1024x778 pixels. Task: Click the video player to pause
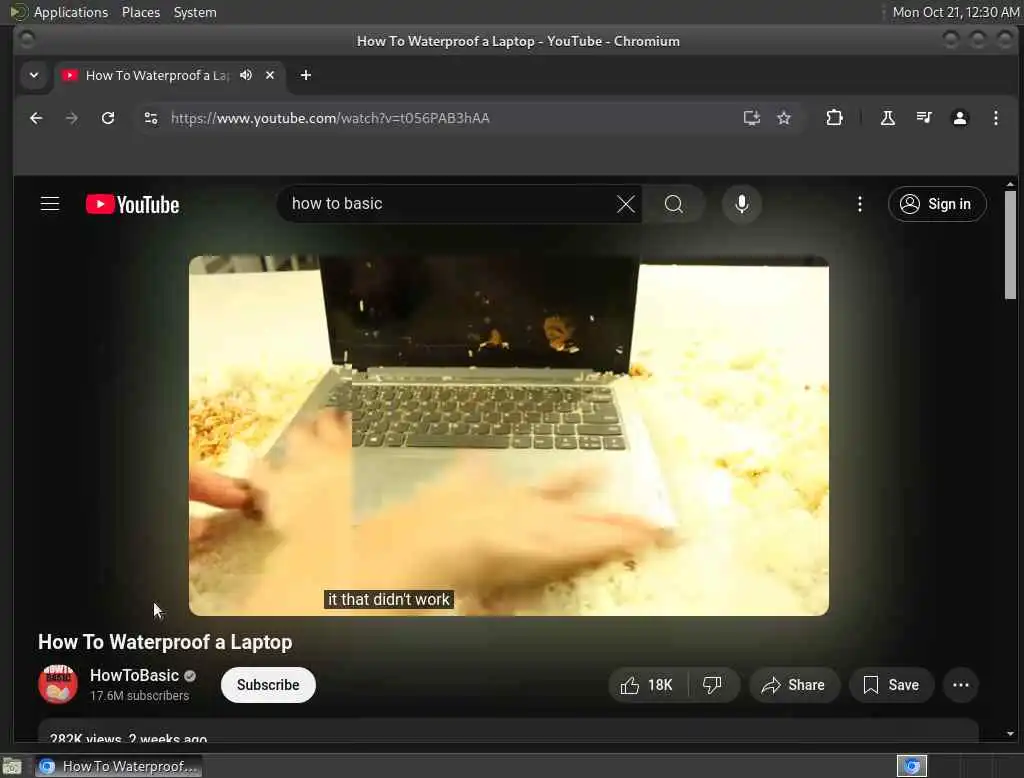509,435
